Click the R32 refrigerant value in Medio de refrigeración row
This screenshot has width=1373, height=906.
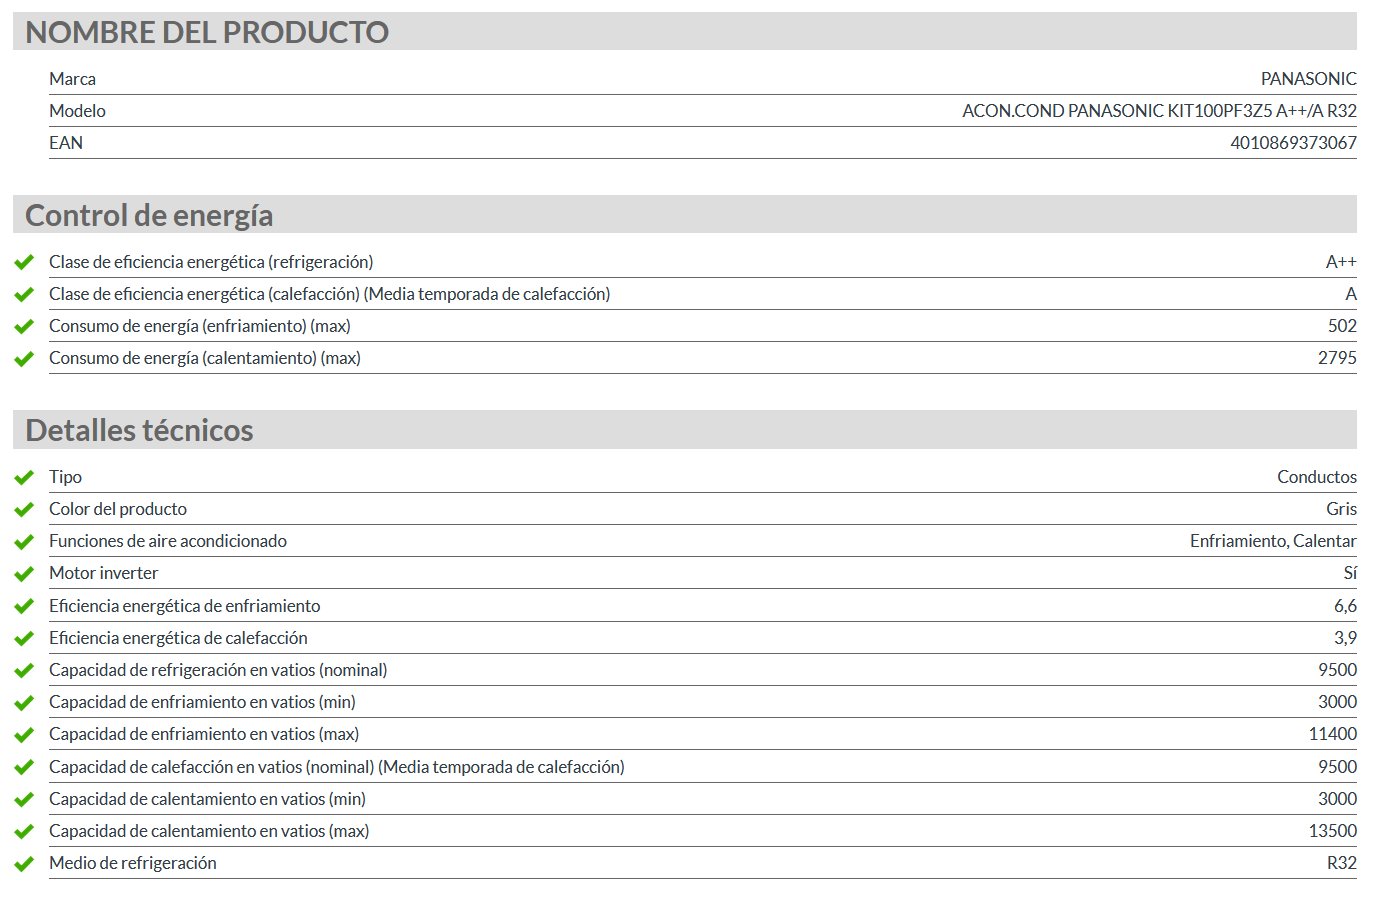click(x=1341, y=863)
